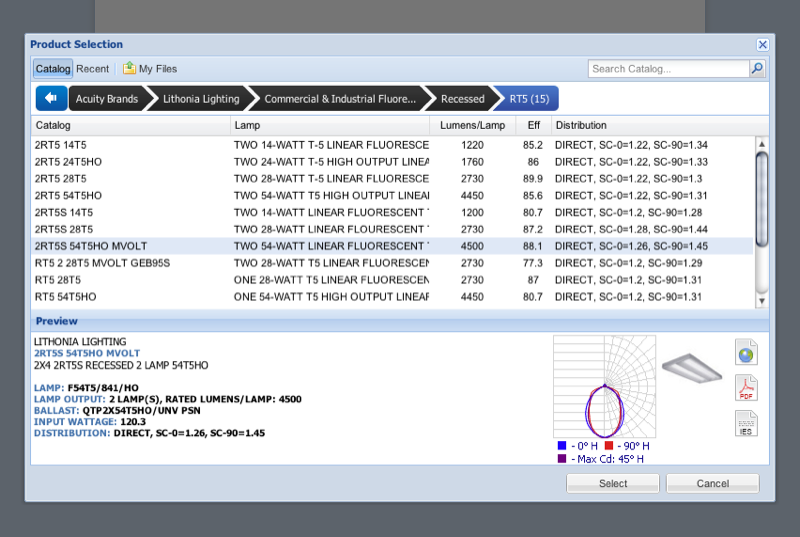Click the 88.1 efficiency value
This screenshot has height=537, width=800.
533,246
